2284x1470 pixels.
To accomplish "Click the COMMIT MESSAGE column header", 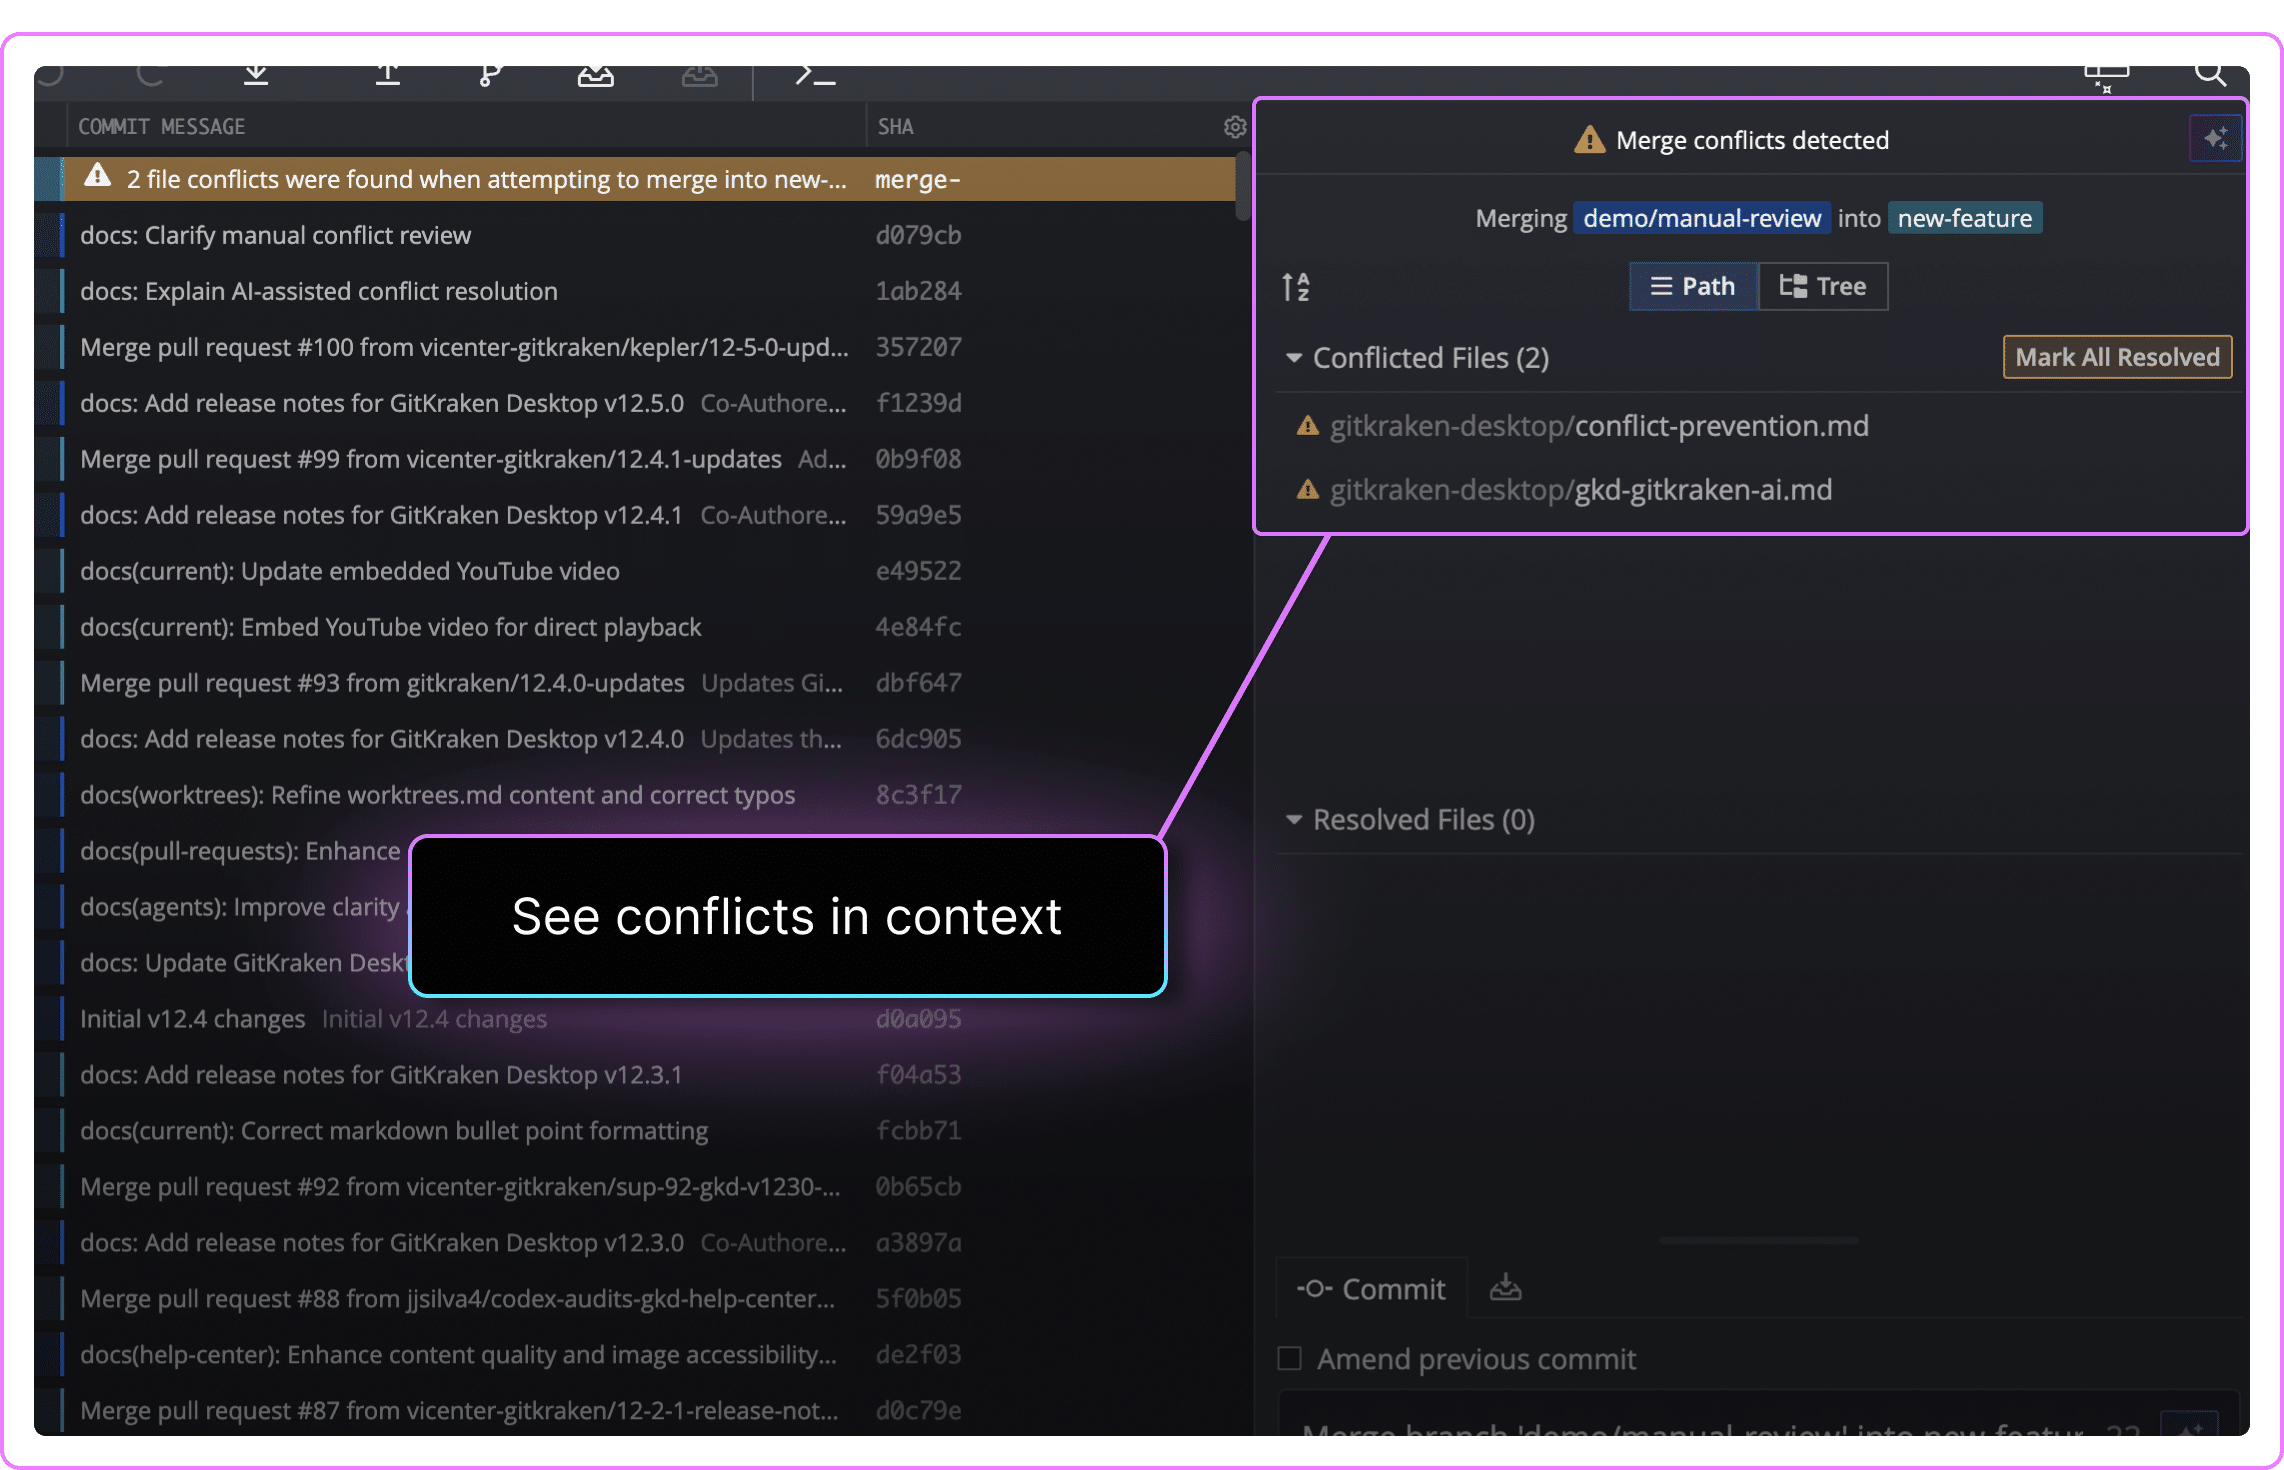I will tap(162, 127).
